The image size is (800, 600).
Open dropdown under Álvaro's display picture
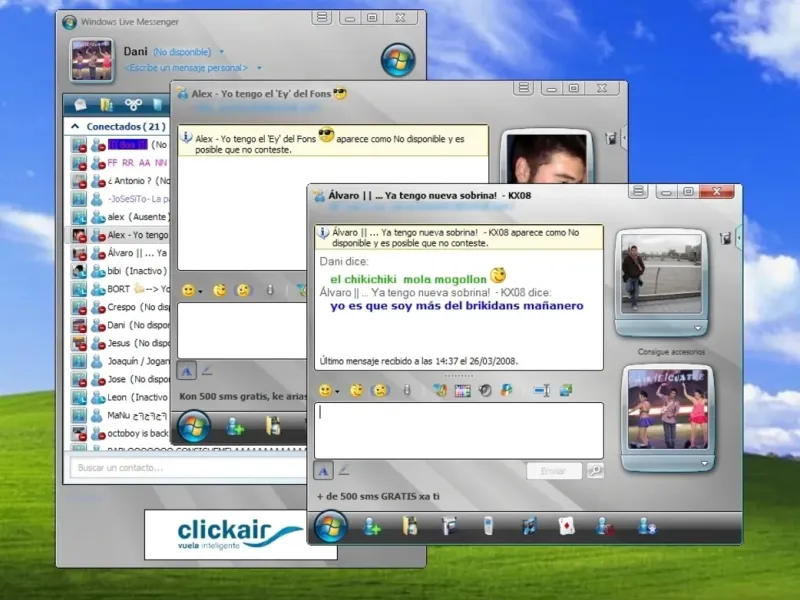pyautogui.click(x=697, y=328)
